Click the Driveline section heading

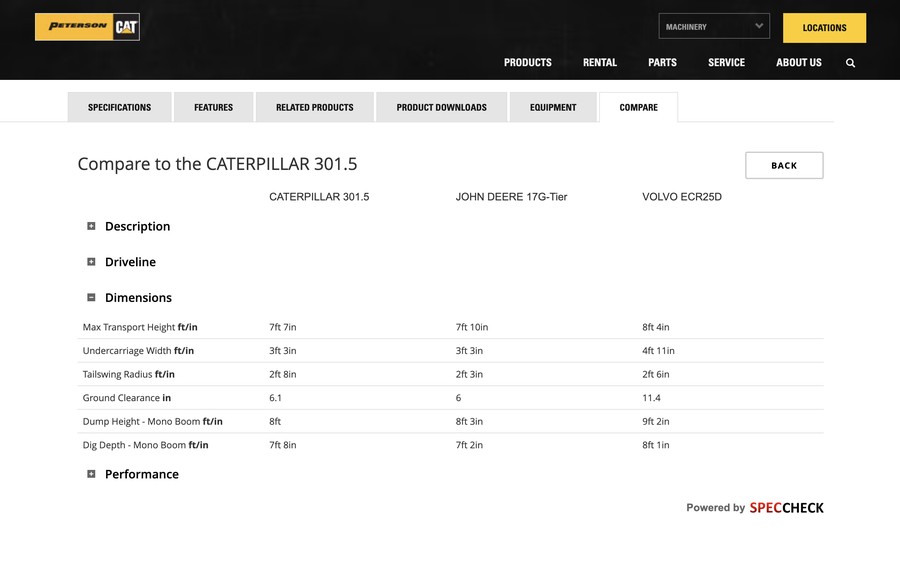click(130, 262)
